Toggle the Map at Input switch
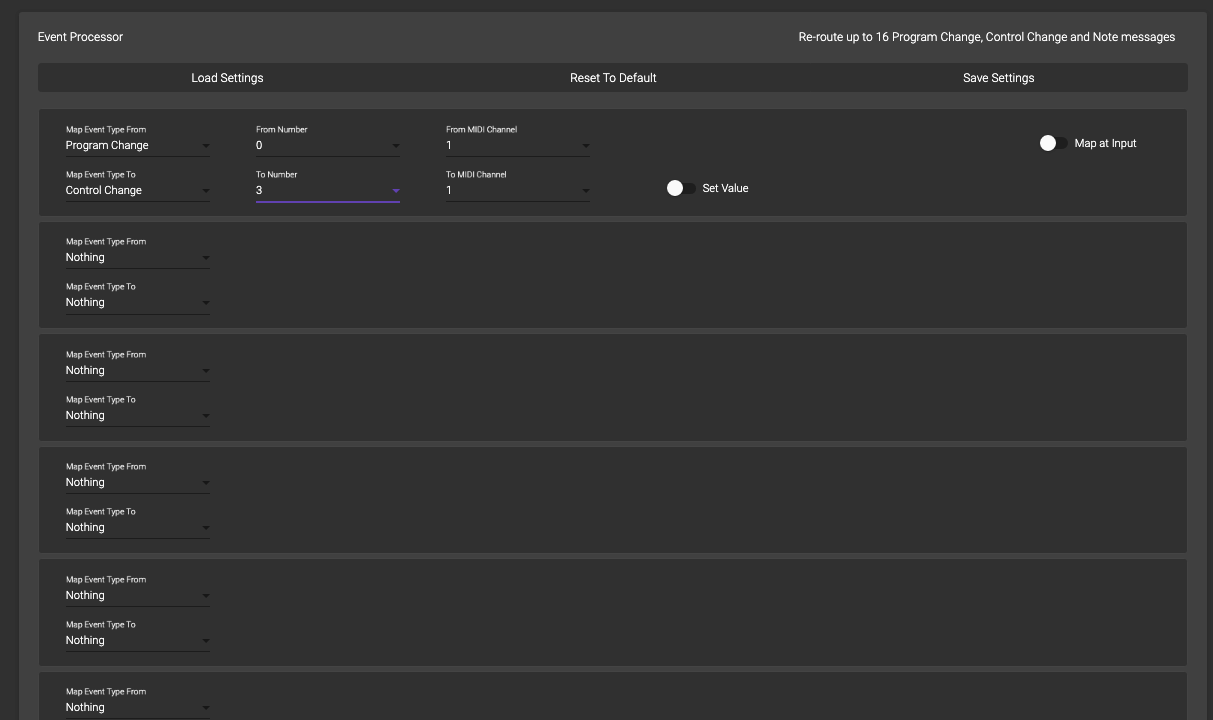1213x720 pixels. (x=1048, y=143)
